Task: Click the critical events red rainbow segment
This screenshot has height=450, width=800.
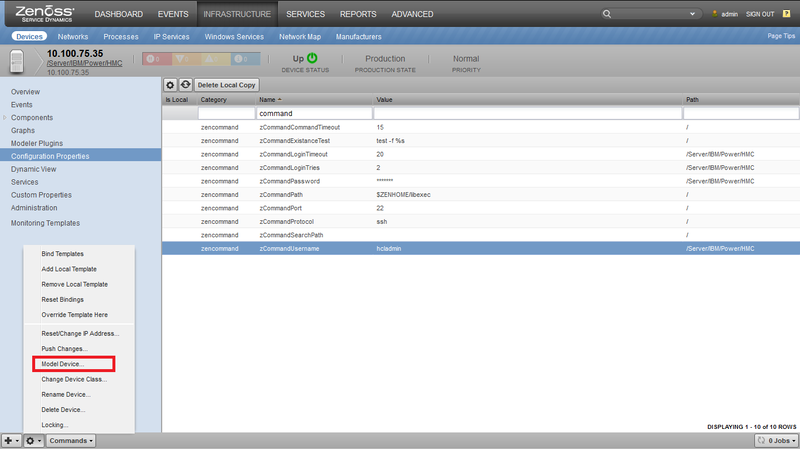Action: pyautogui.click(x=157, y=59)
